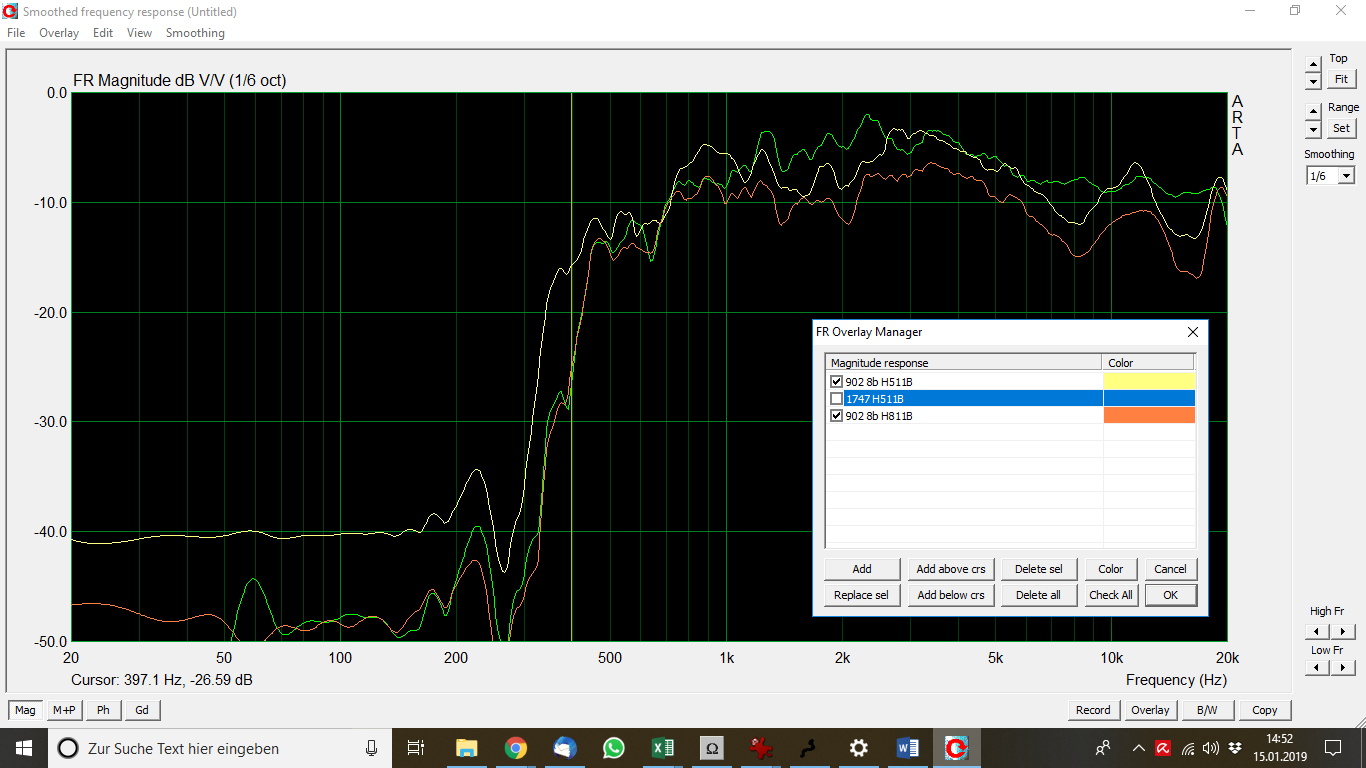
Task: Decrease graph Top with down arrow
Action: tap(1313, 80)
